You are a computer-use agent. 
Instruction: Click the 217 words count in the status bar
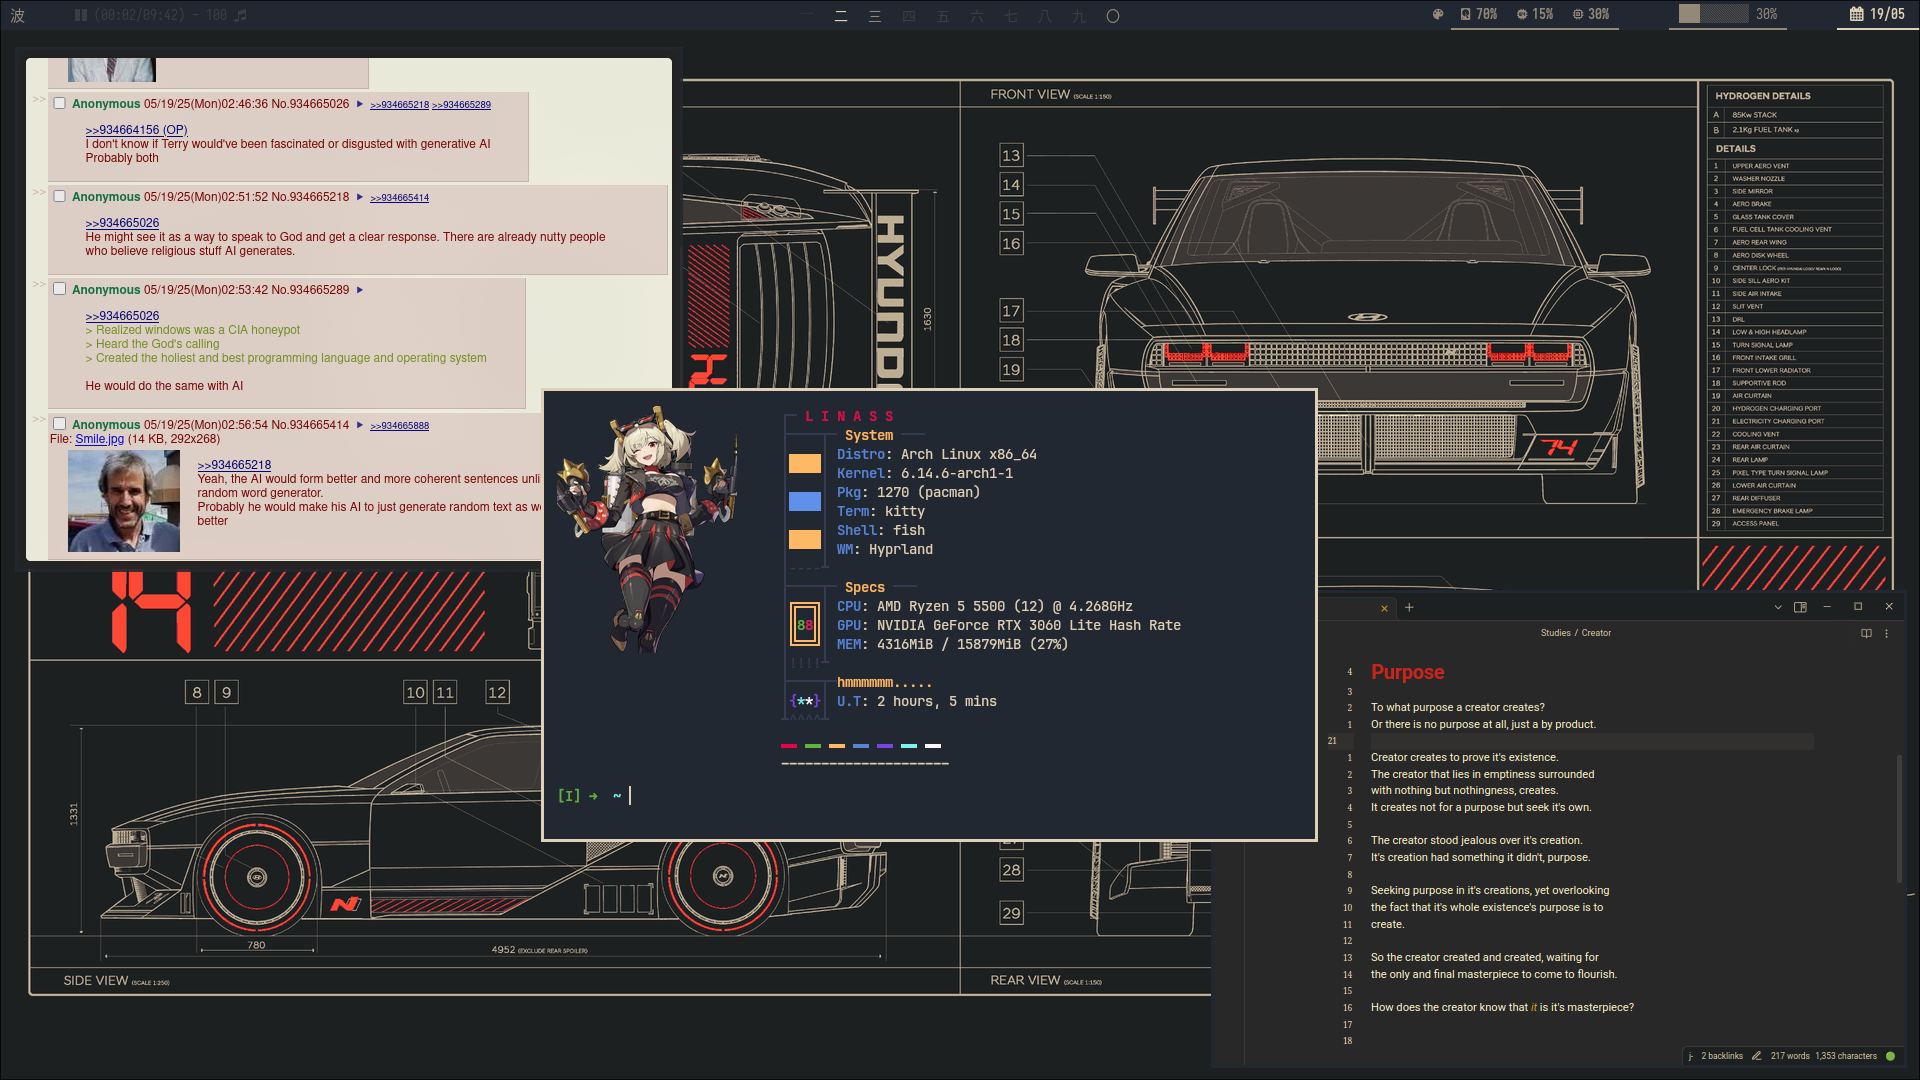[x=1790, y=1056]
